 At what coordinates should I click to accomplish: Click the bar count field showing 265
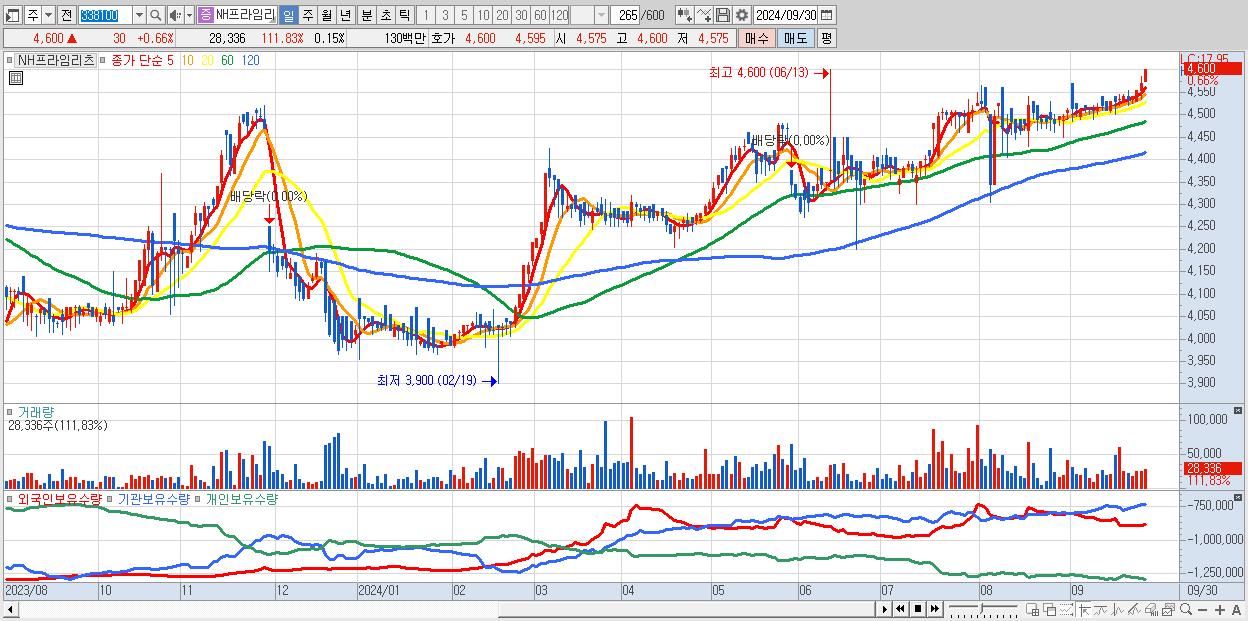tap(627, 15)
